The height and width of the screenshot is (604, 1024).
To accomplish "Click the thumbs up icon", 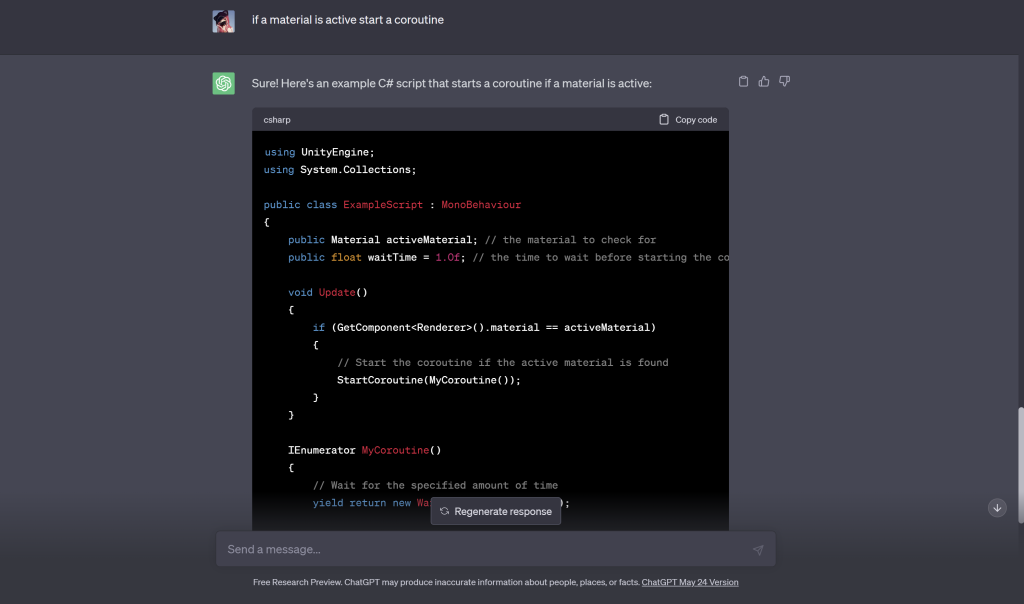I will click(763, 82).
